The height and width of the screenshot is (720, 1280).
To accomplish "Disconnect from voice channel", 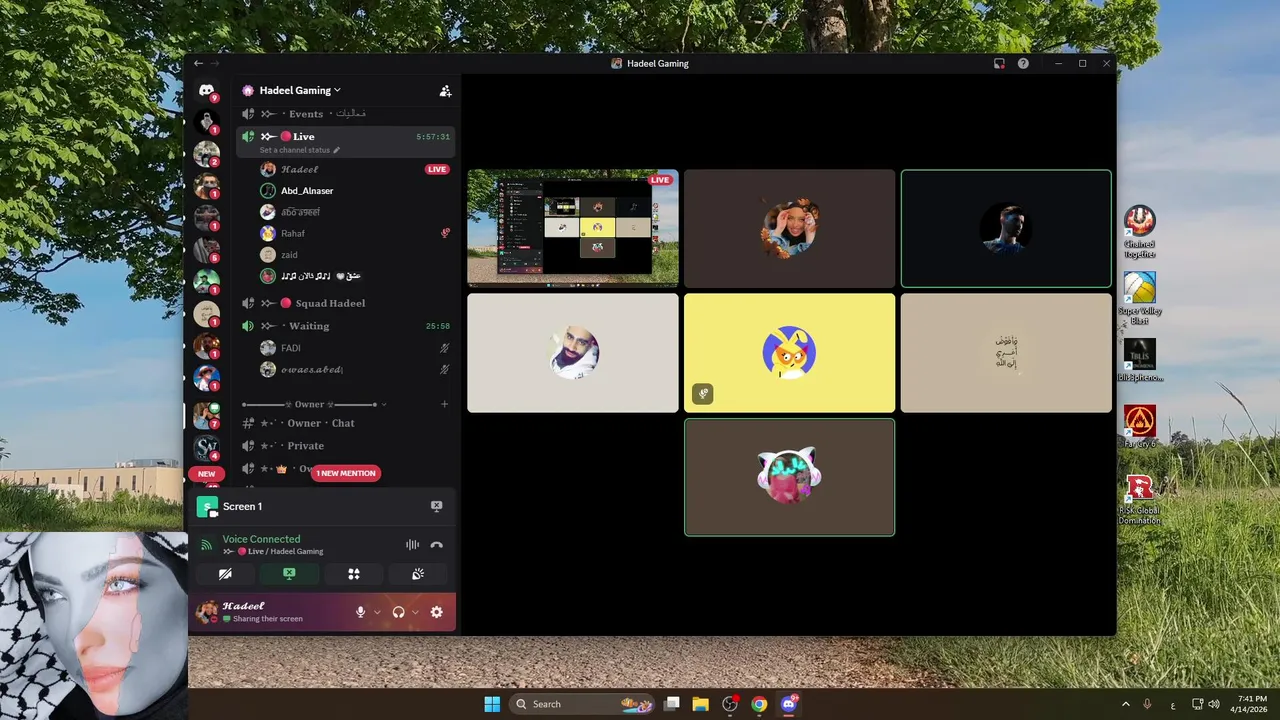I will coord(436,545).
